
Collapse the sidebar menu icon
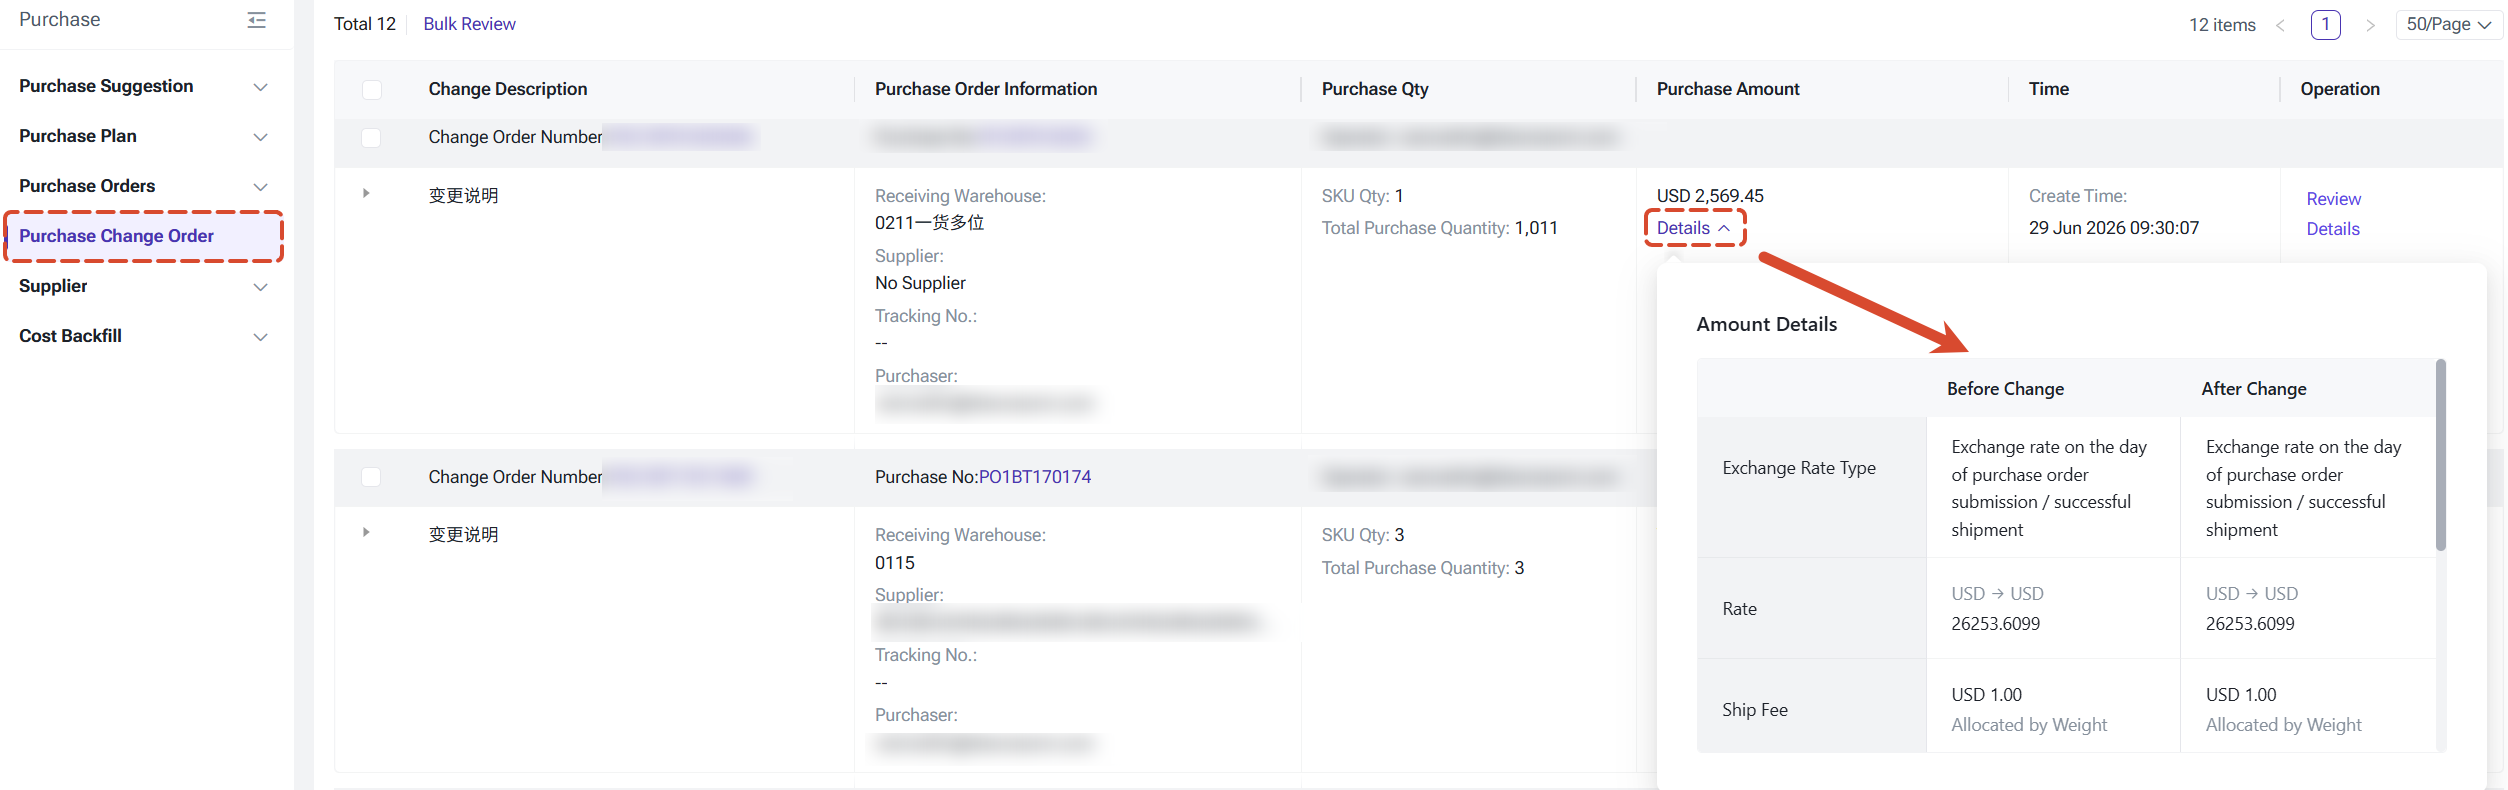(257, 20)
